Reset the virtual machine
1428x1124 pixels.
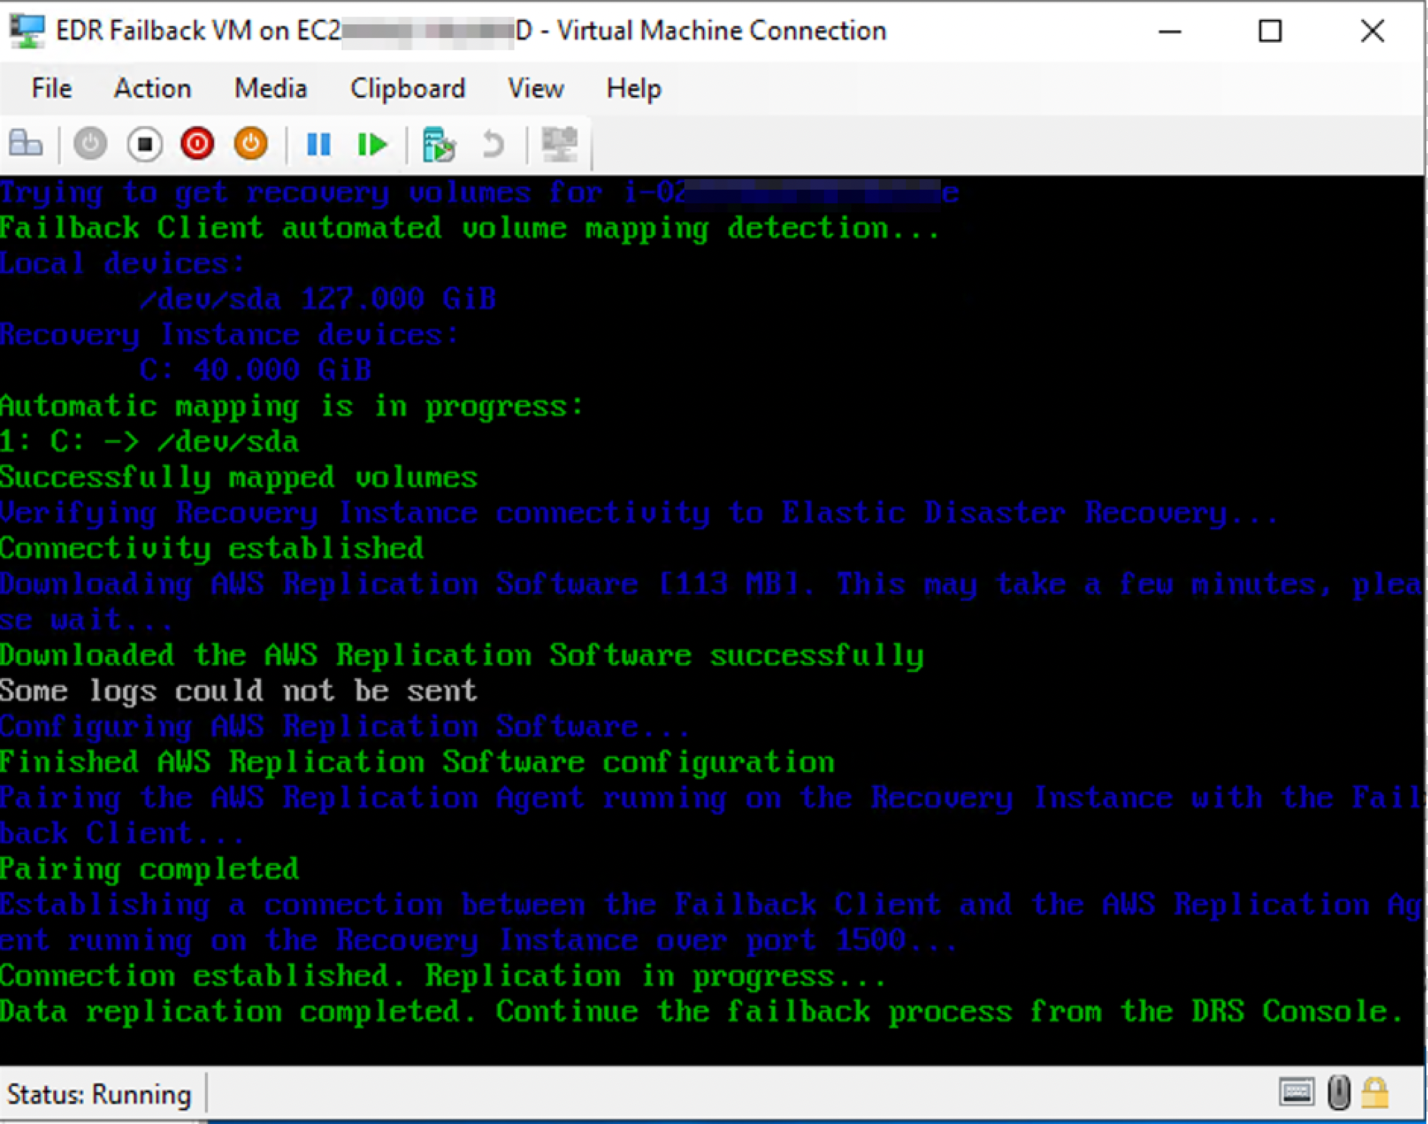point(371,144)
